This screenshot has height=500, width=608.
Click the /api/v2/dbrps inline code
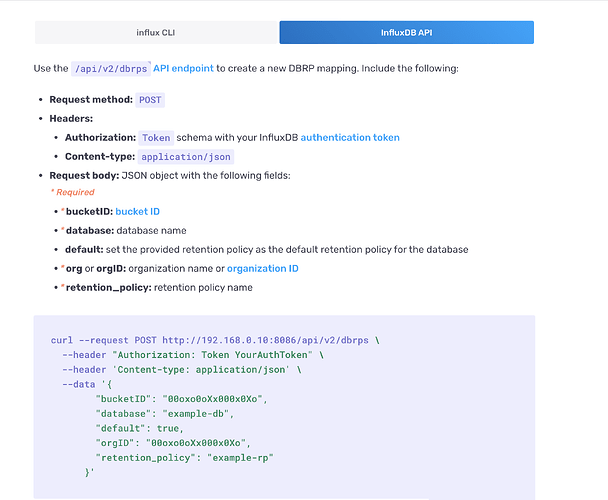click(111, 69)
